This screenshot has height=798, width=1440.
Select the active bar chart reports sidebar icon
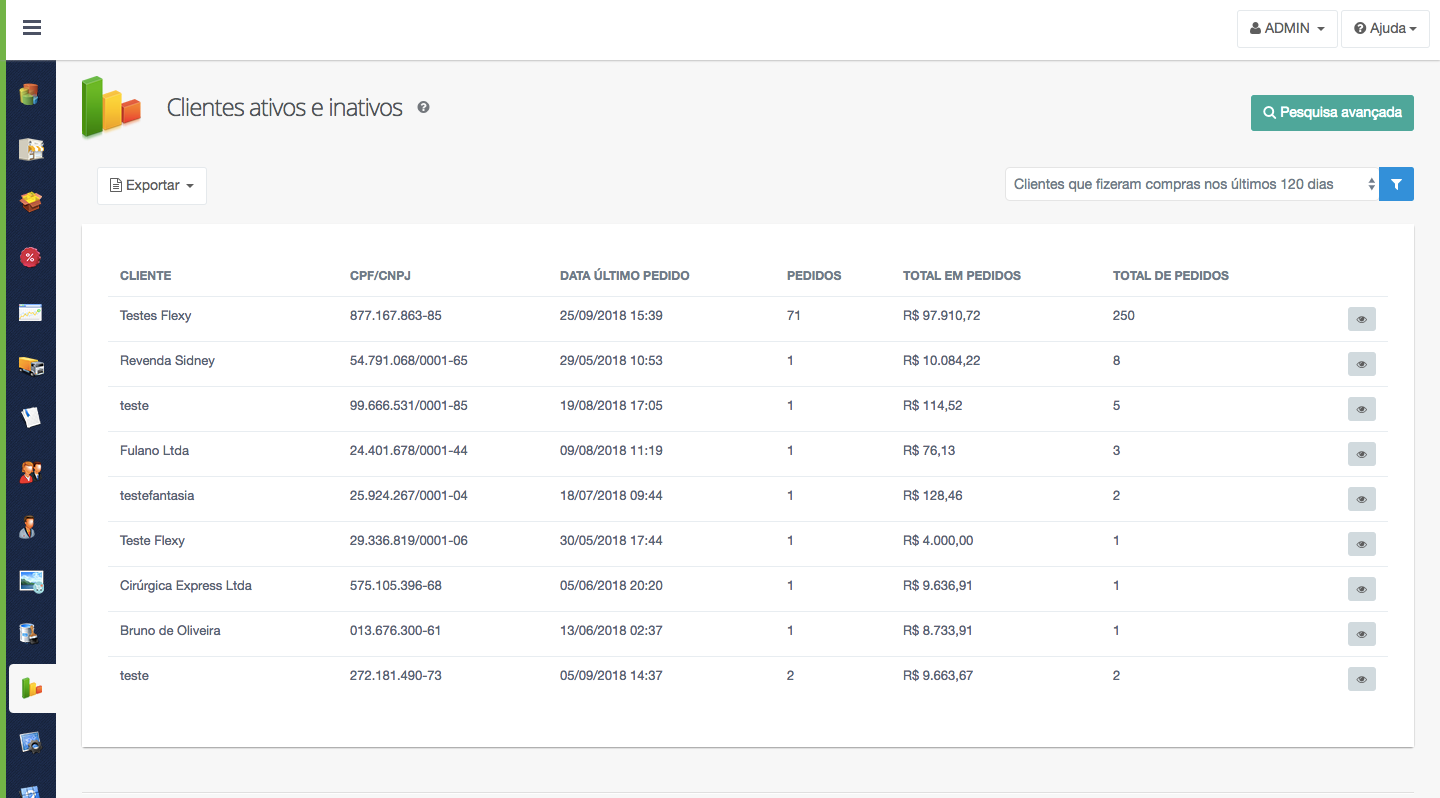coord(32,688)
